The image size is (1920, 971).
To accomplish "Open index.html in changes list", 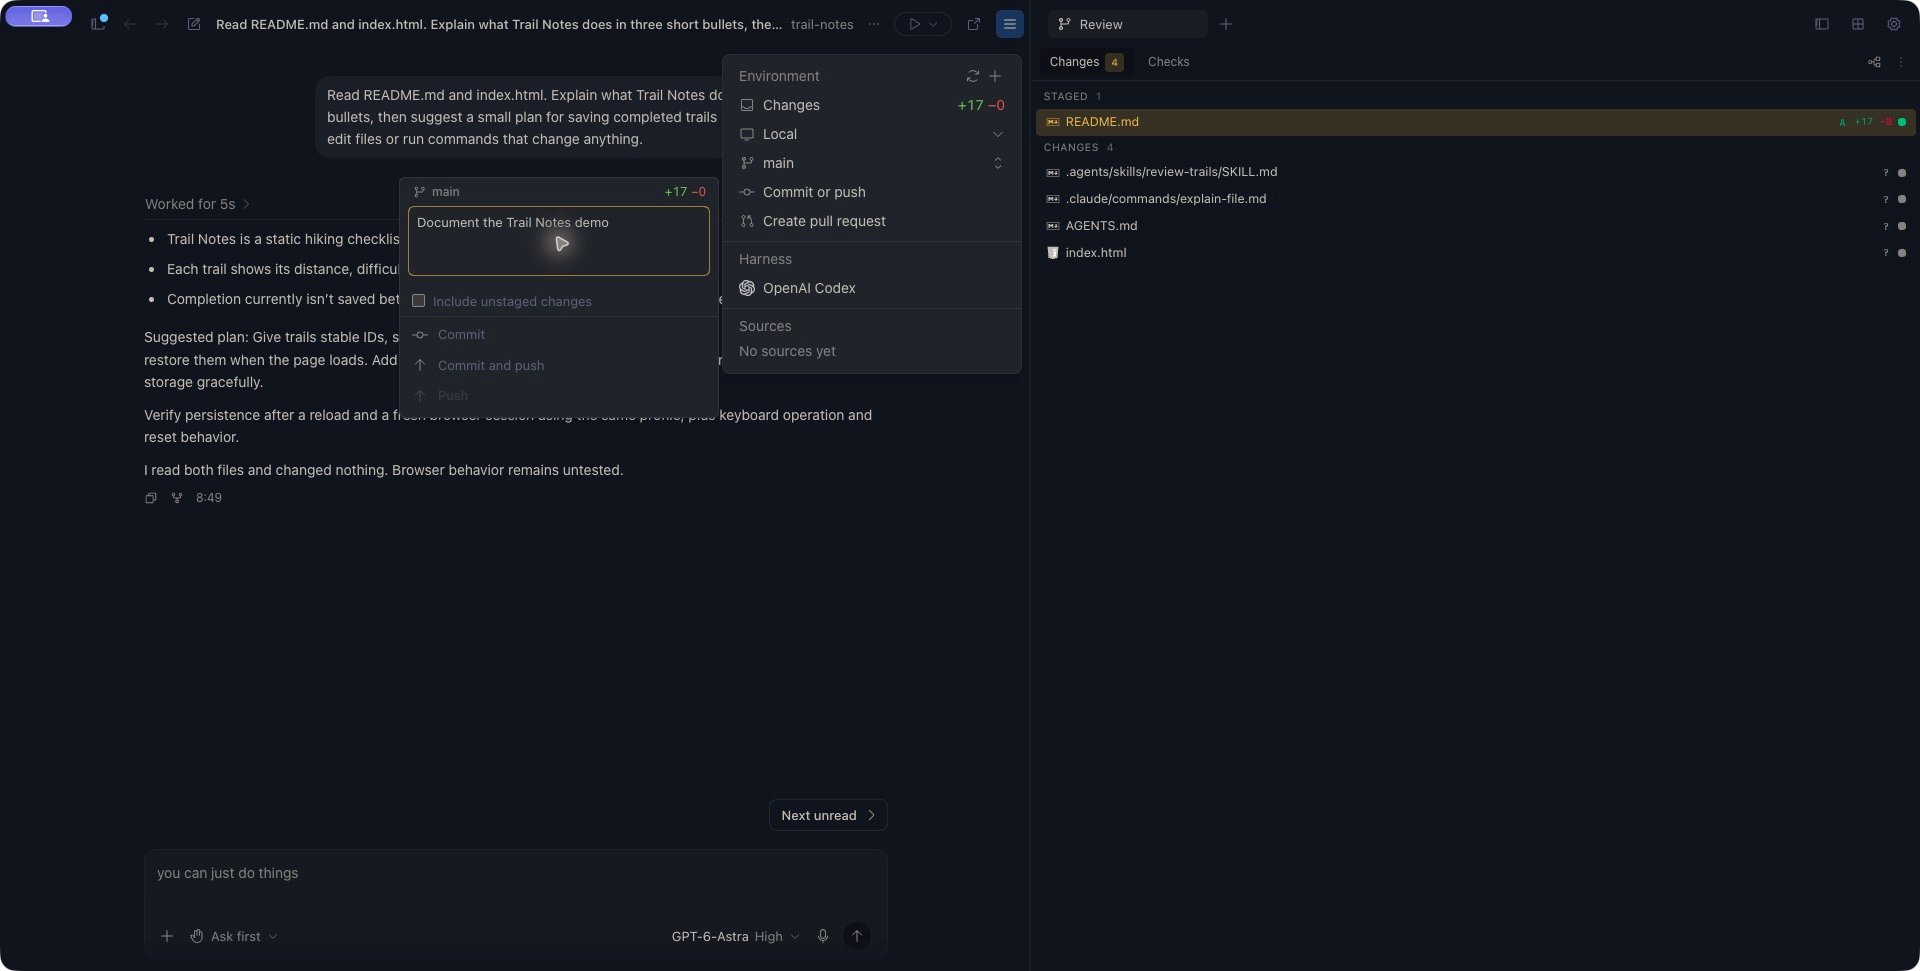I will coord(1476,253).
